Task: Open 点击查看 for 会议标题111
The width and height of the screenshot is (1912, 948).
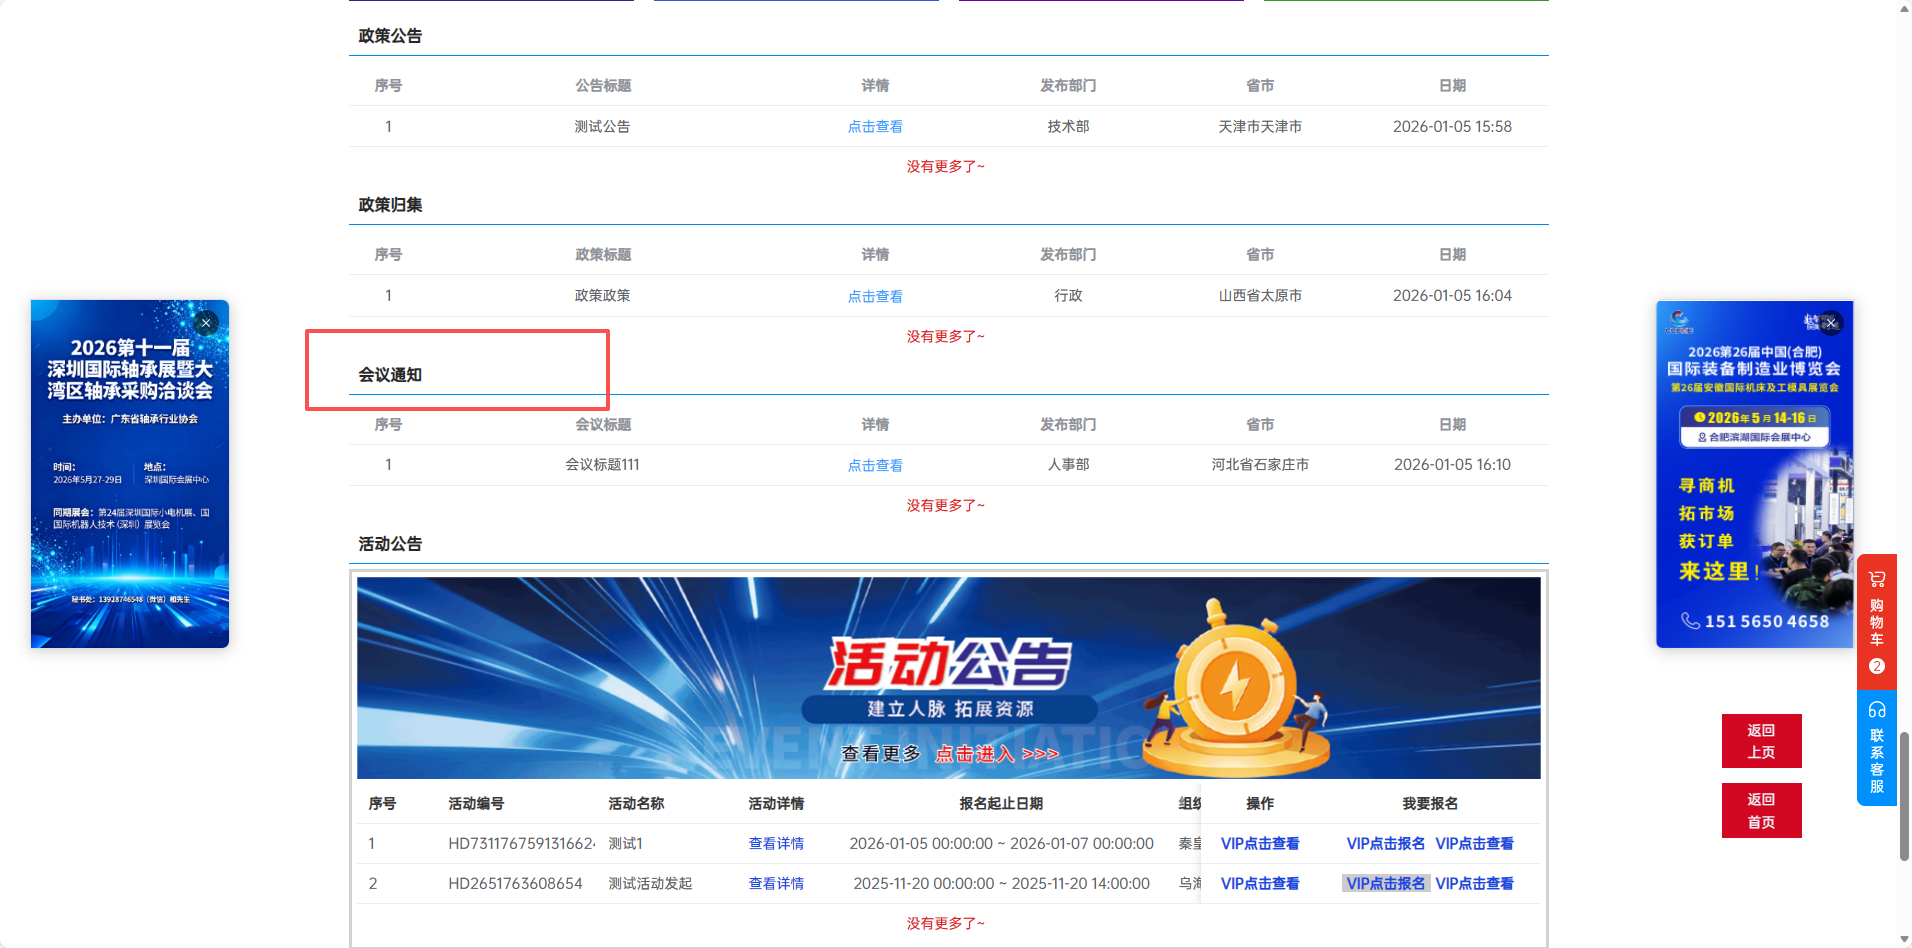Action: (875, 465)
